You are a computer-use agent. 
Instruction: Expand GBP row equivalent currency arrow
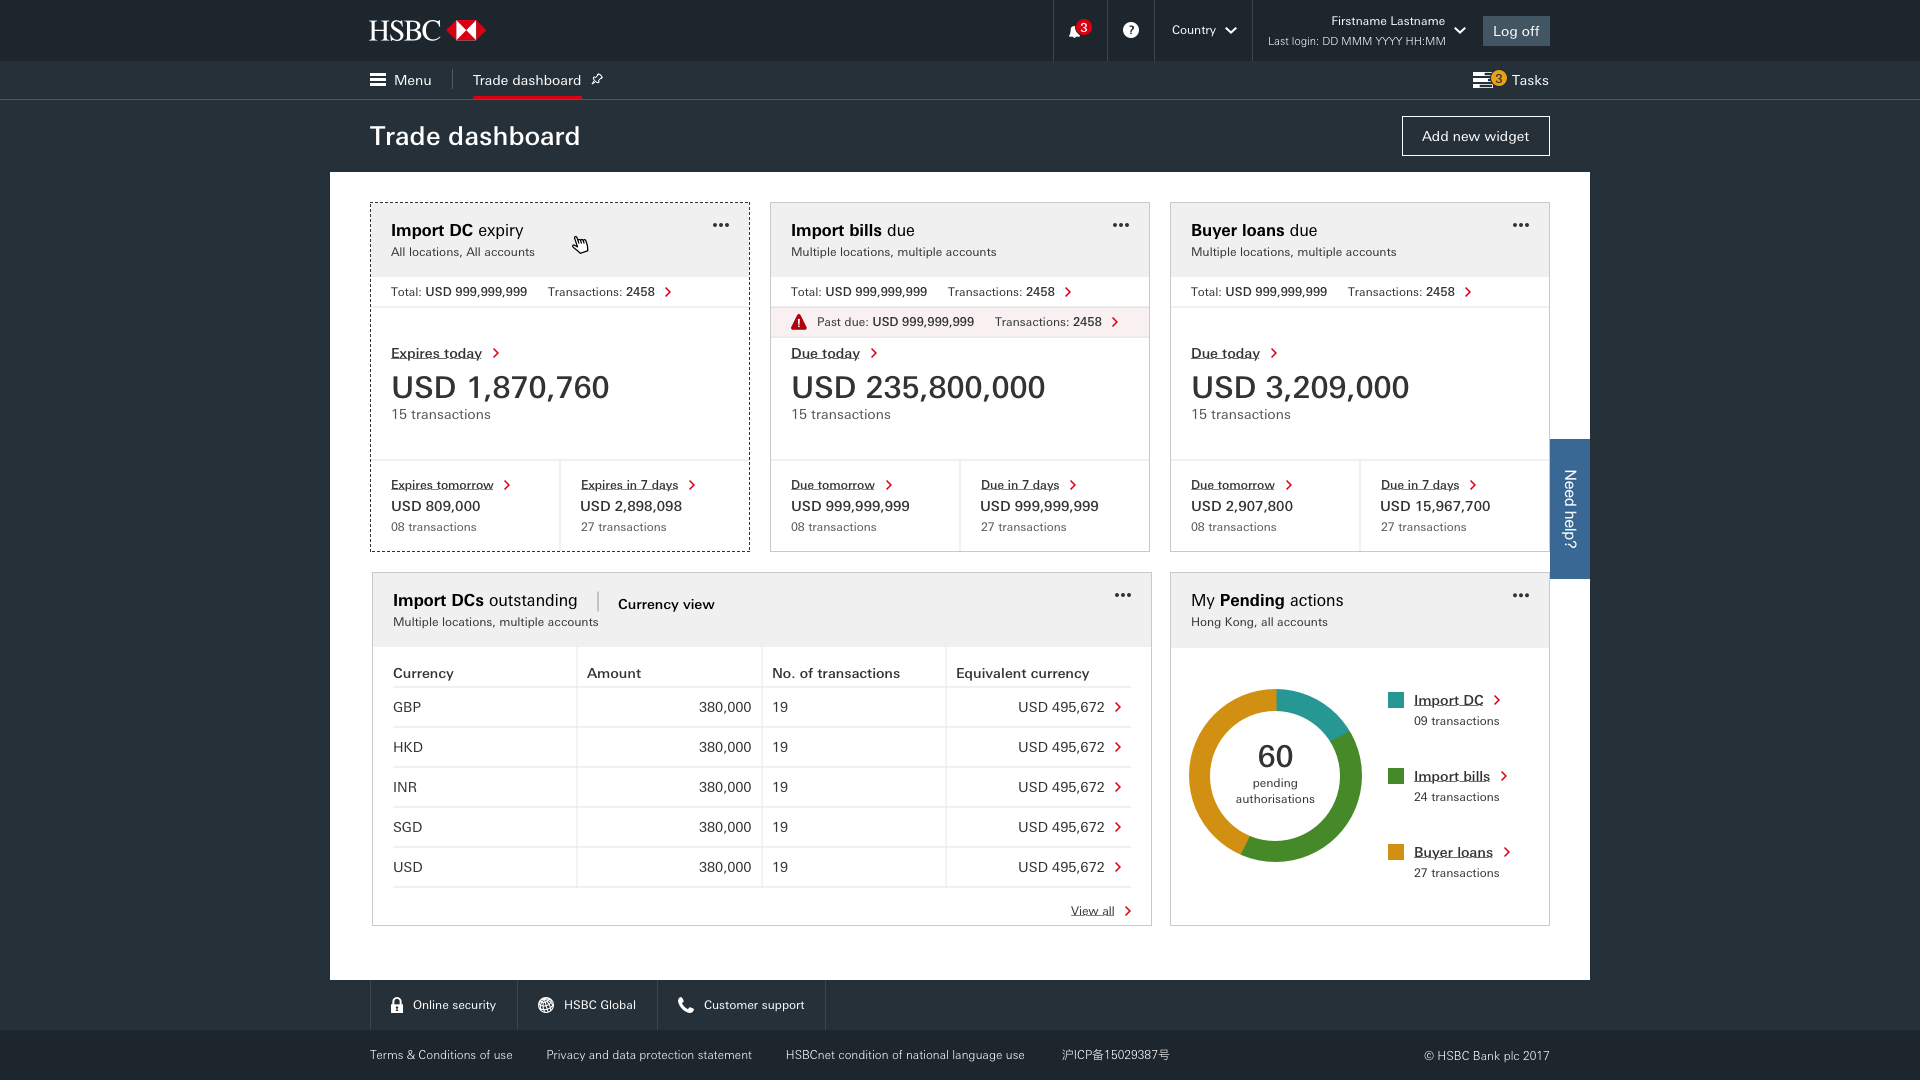[x=1118, y=707]
